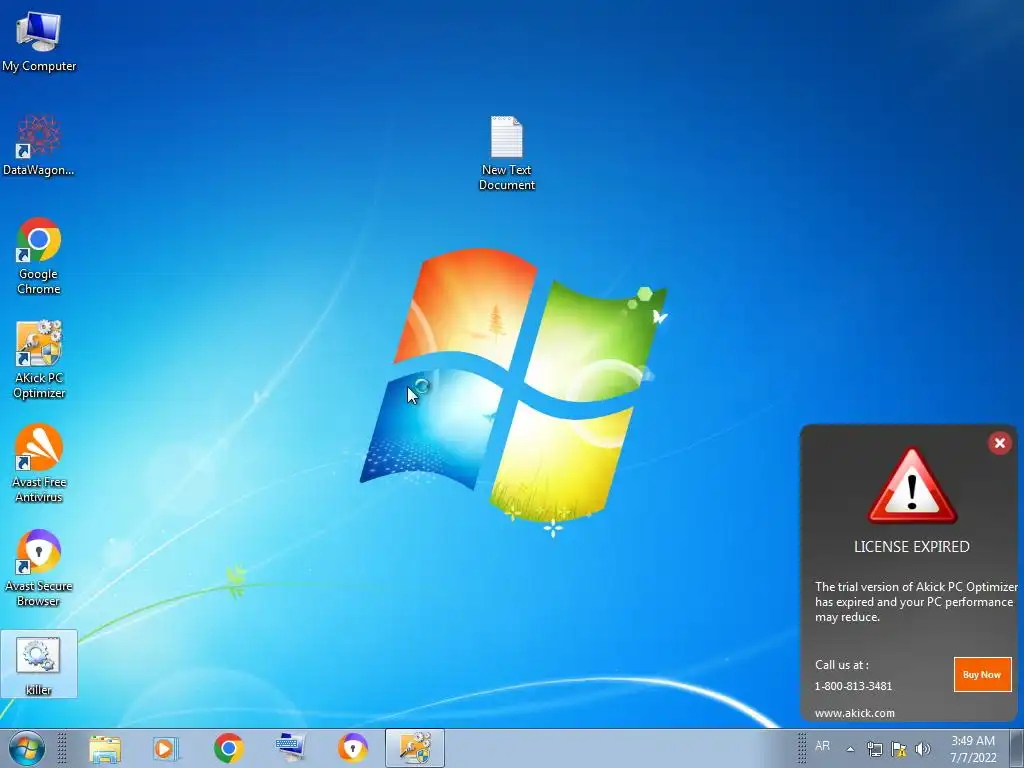This screenshot has width=1024, height=768.
Task: Select the My Computer desktop icon
Action: coord(39,41)
